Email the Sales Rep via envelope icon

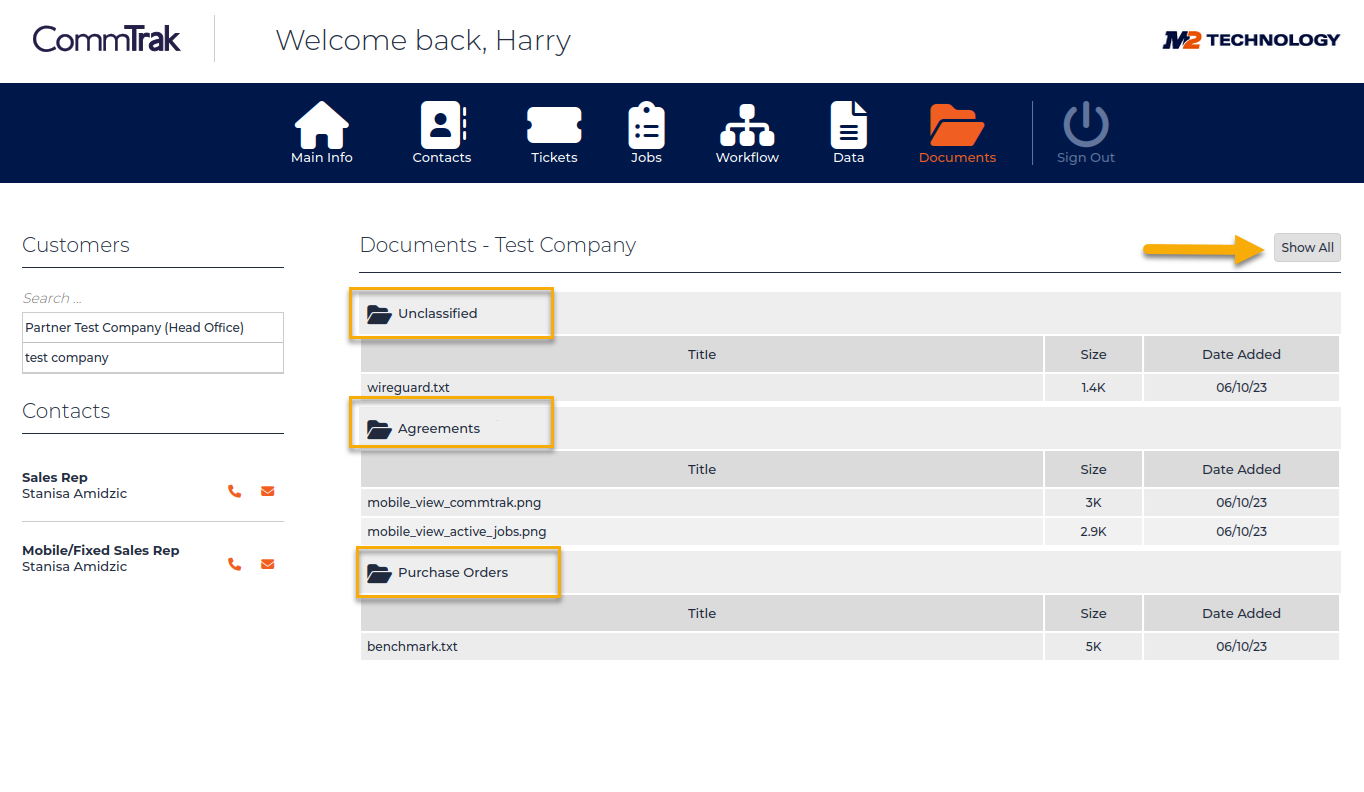point(267,491)
